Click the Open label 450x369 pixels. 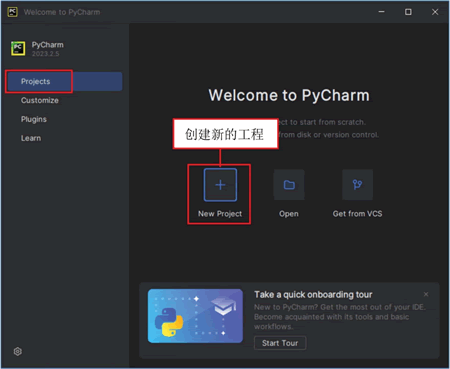click(289, 214)
